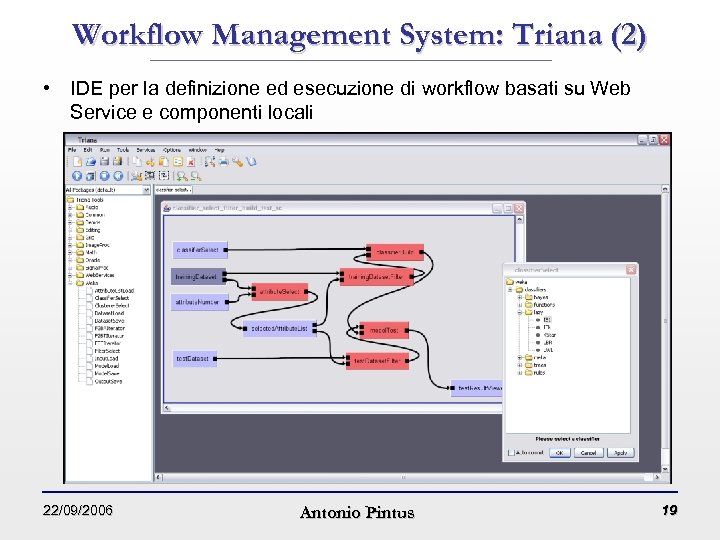This screenshot has width=720, height=540.
Task: Select FilterSelect in the Weka tool list
Action: pos(107,351)
